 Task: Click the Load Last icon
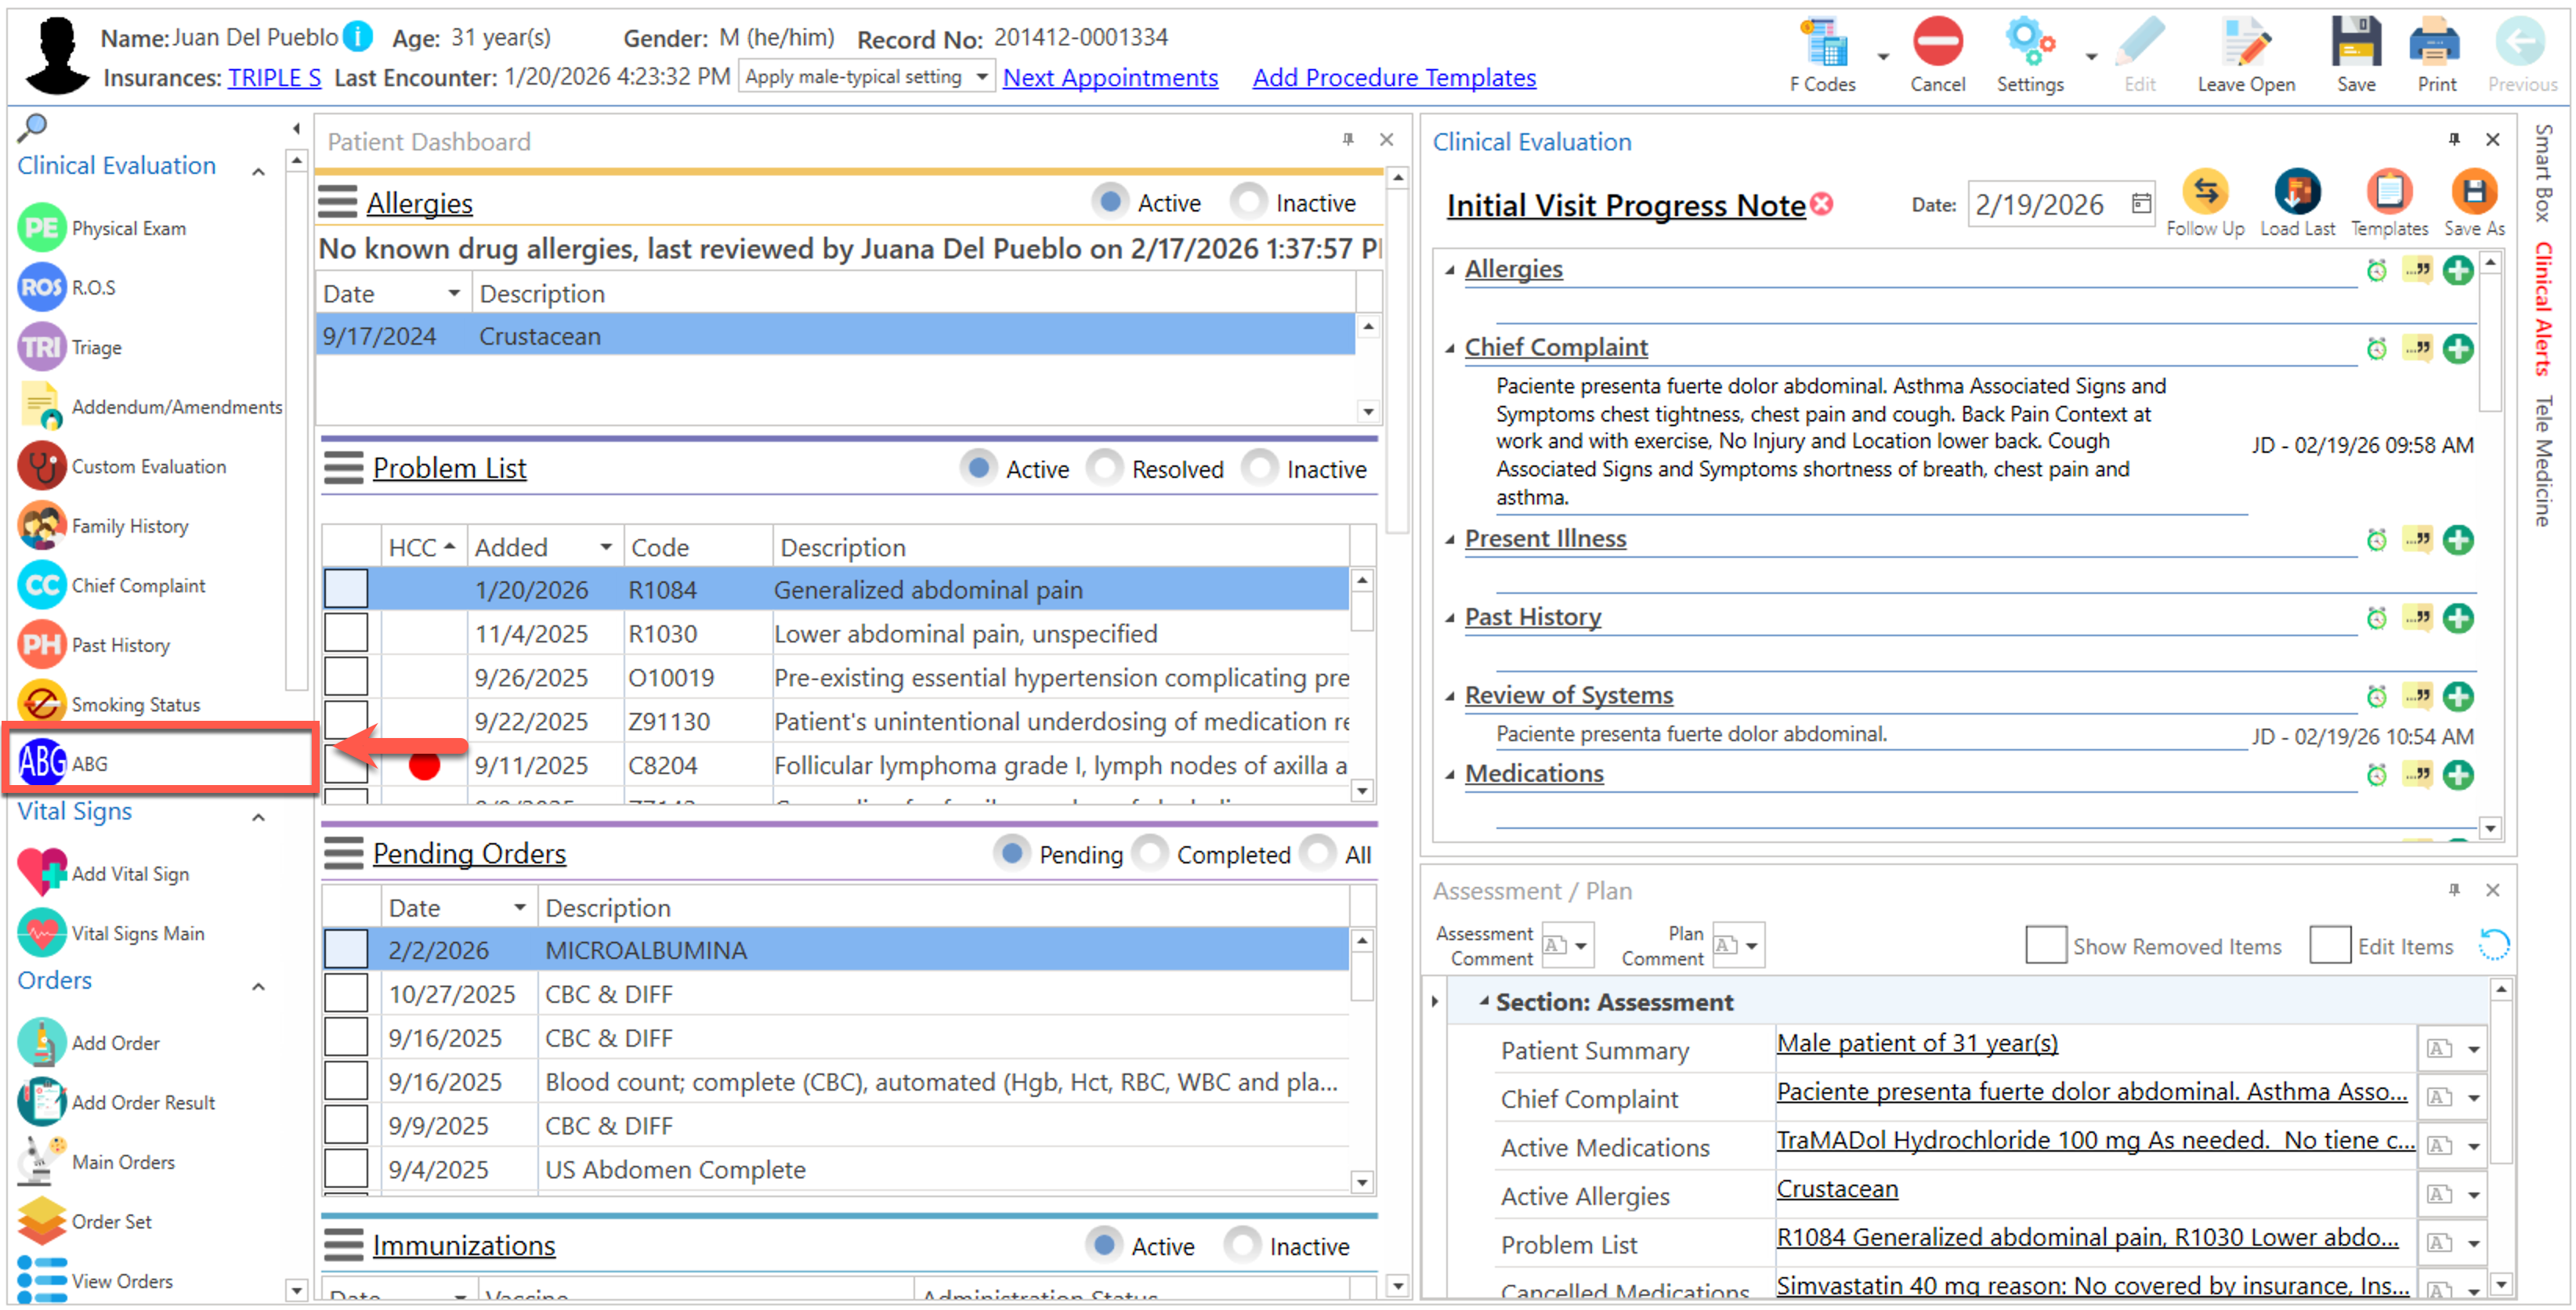pos(2297,192)
